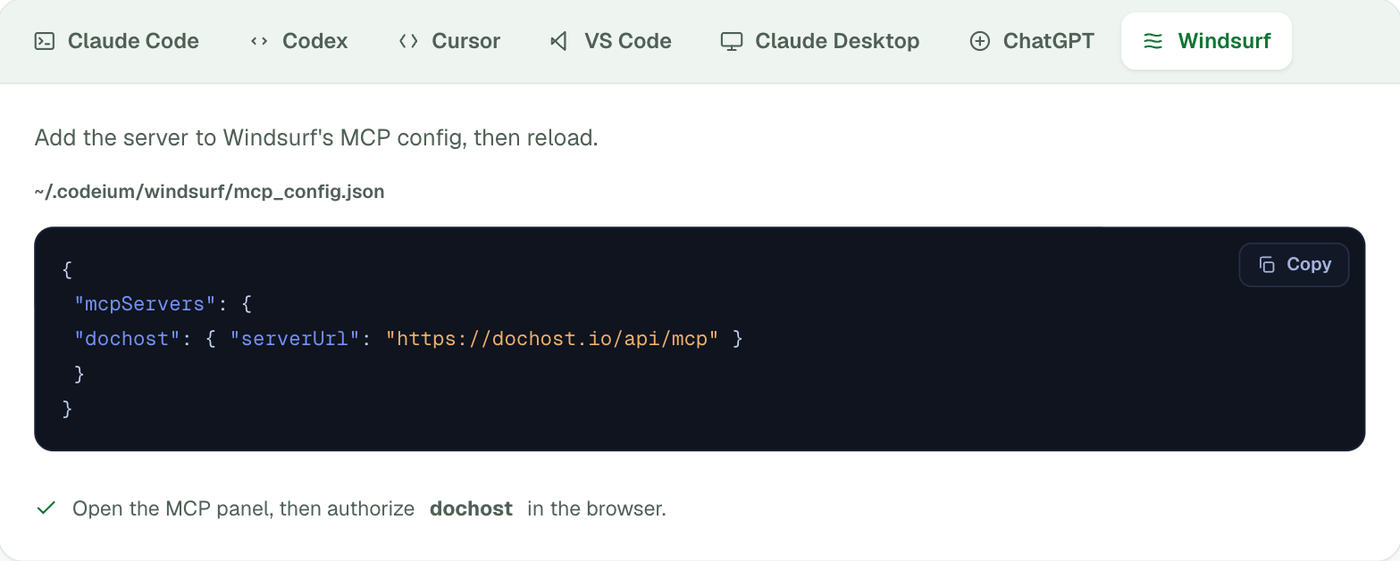
Task: Click the Codex angle-brackets icon
Action: click(259, 41)
